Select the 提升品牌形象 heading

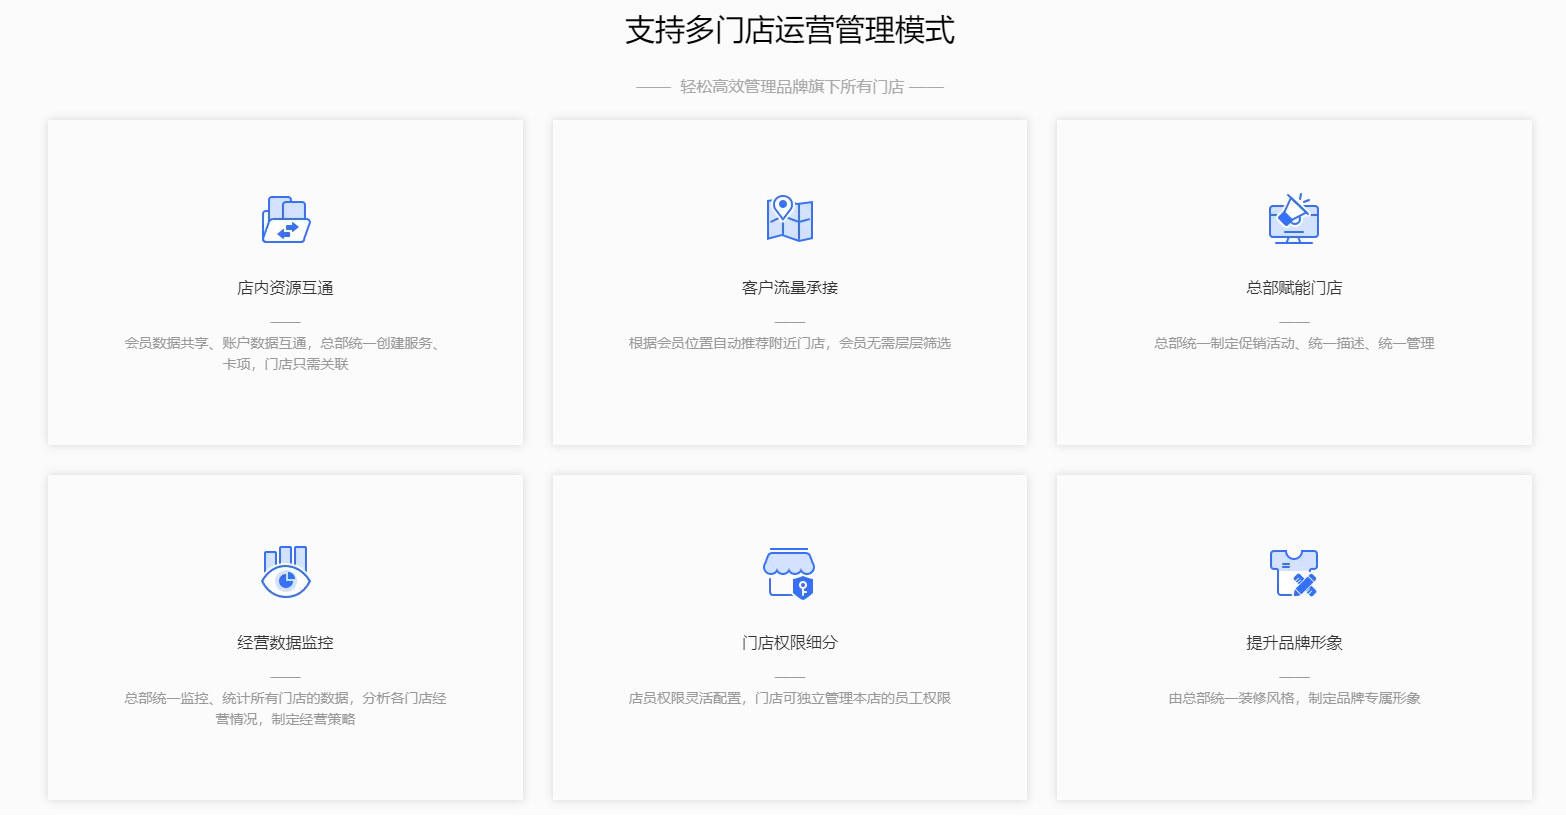pyautogui.click(x=1294, y=643)
